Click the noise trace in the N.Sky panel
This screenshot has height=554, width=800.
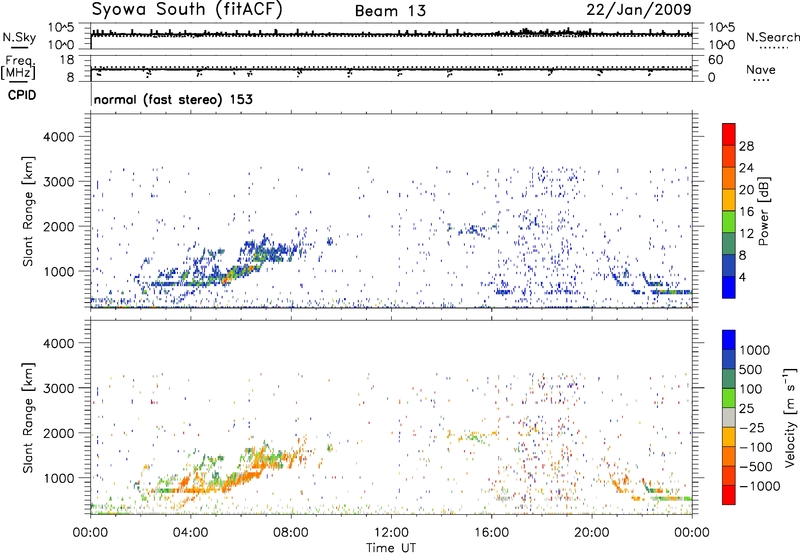(391, 34)
